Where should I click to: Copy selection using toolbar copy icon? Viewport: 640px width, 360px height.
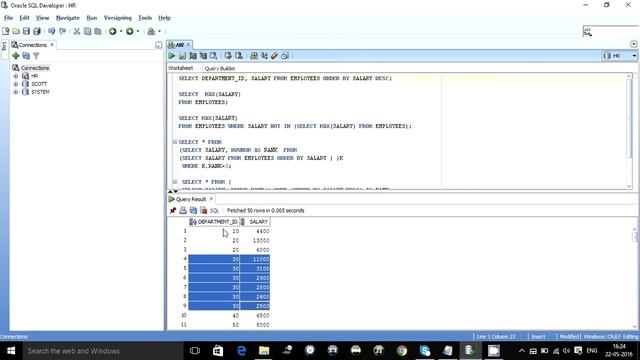click(x=87, y=31)
